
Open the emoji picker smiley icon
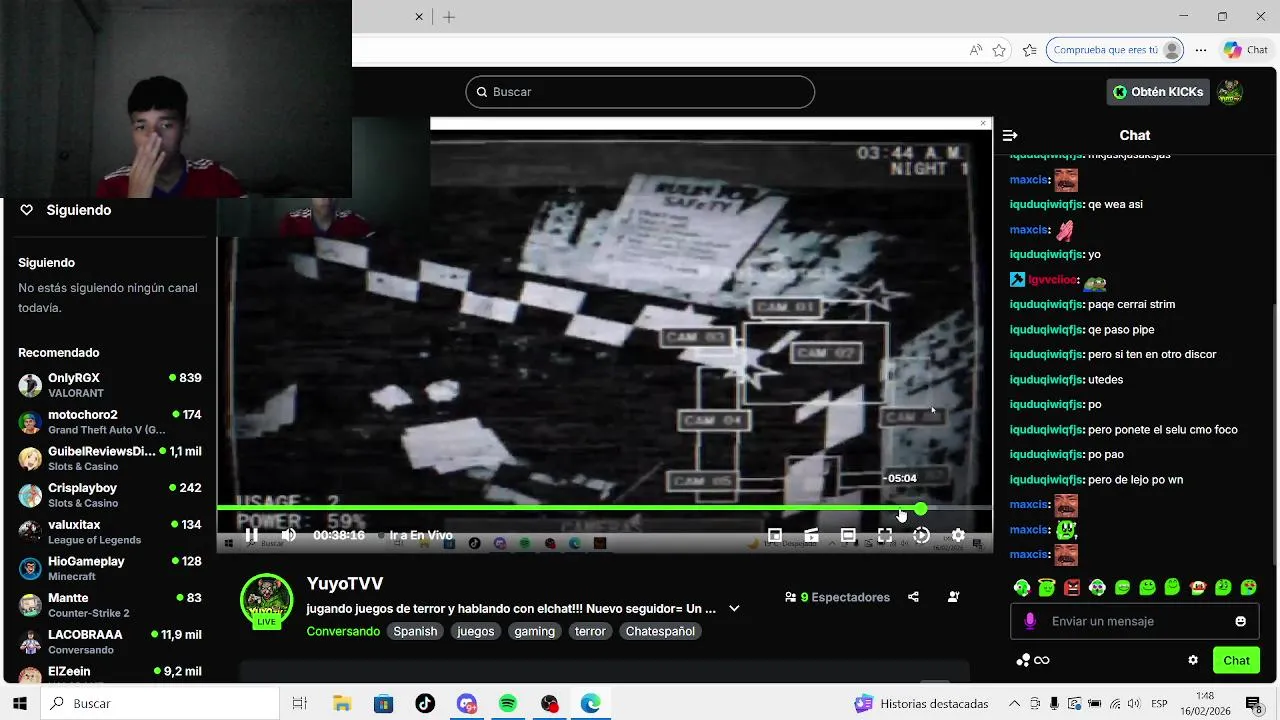coord(1241,621)
